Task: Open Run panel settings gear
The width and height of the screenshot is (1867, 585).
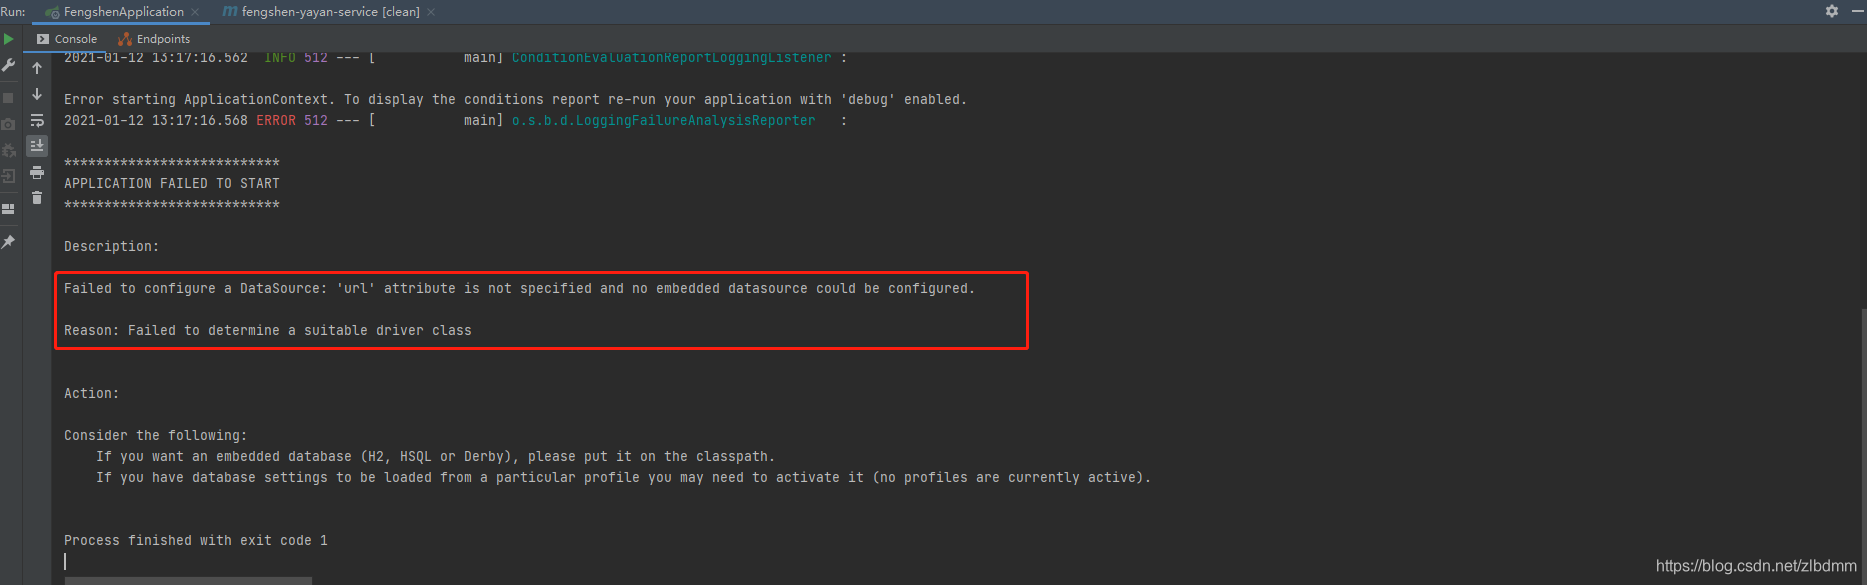Action: click(1832, 11)
